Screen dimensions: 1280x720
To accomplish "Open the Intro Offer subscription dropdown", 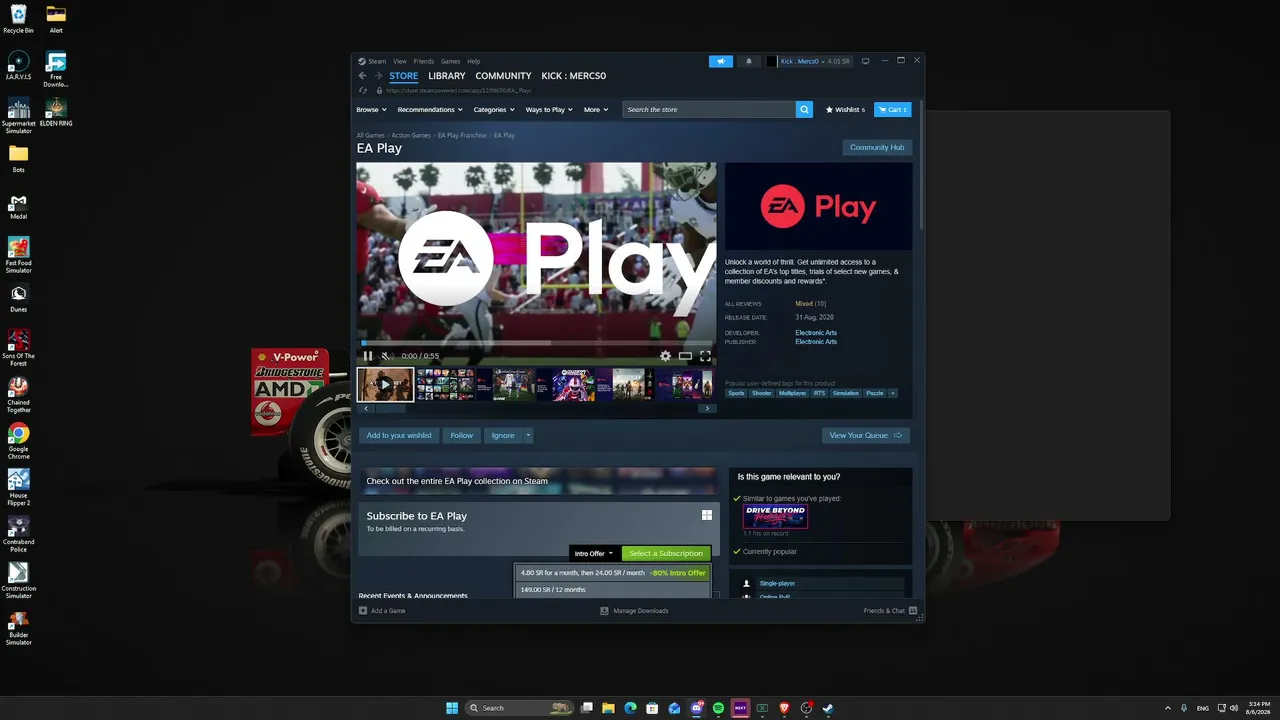I will click(594, 553).
